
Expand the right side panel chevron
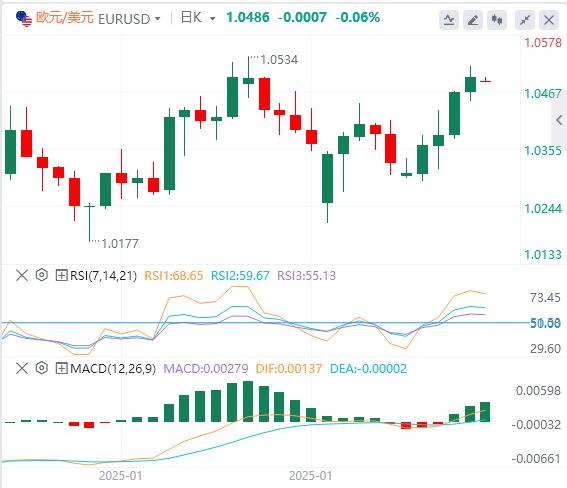(x=559, y=120)
